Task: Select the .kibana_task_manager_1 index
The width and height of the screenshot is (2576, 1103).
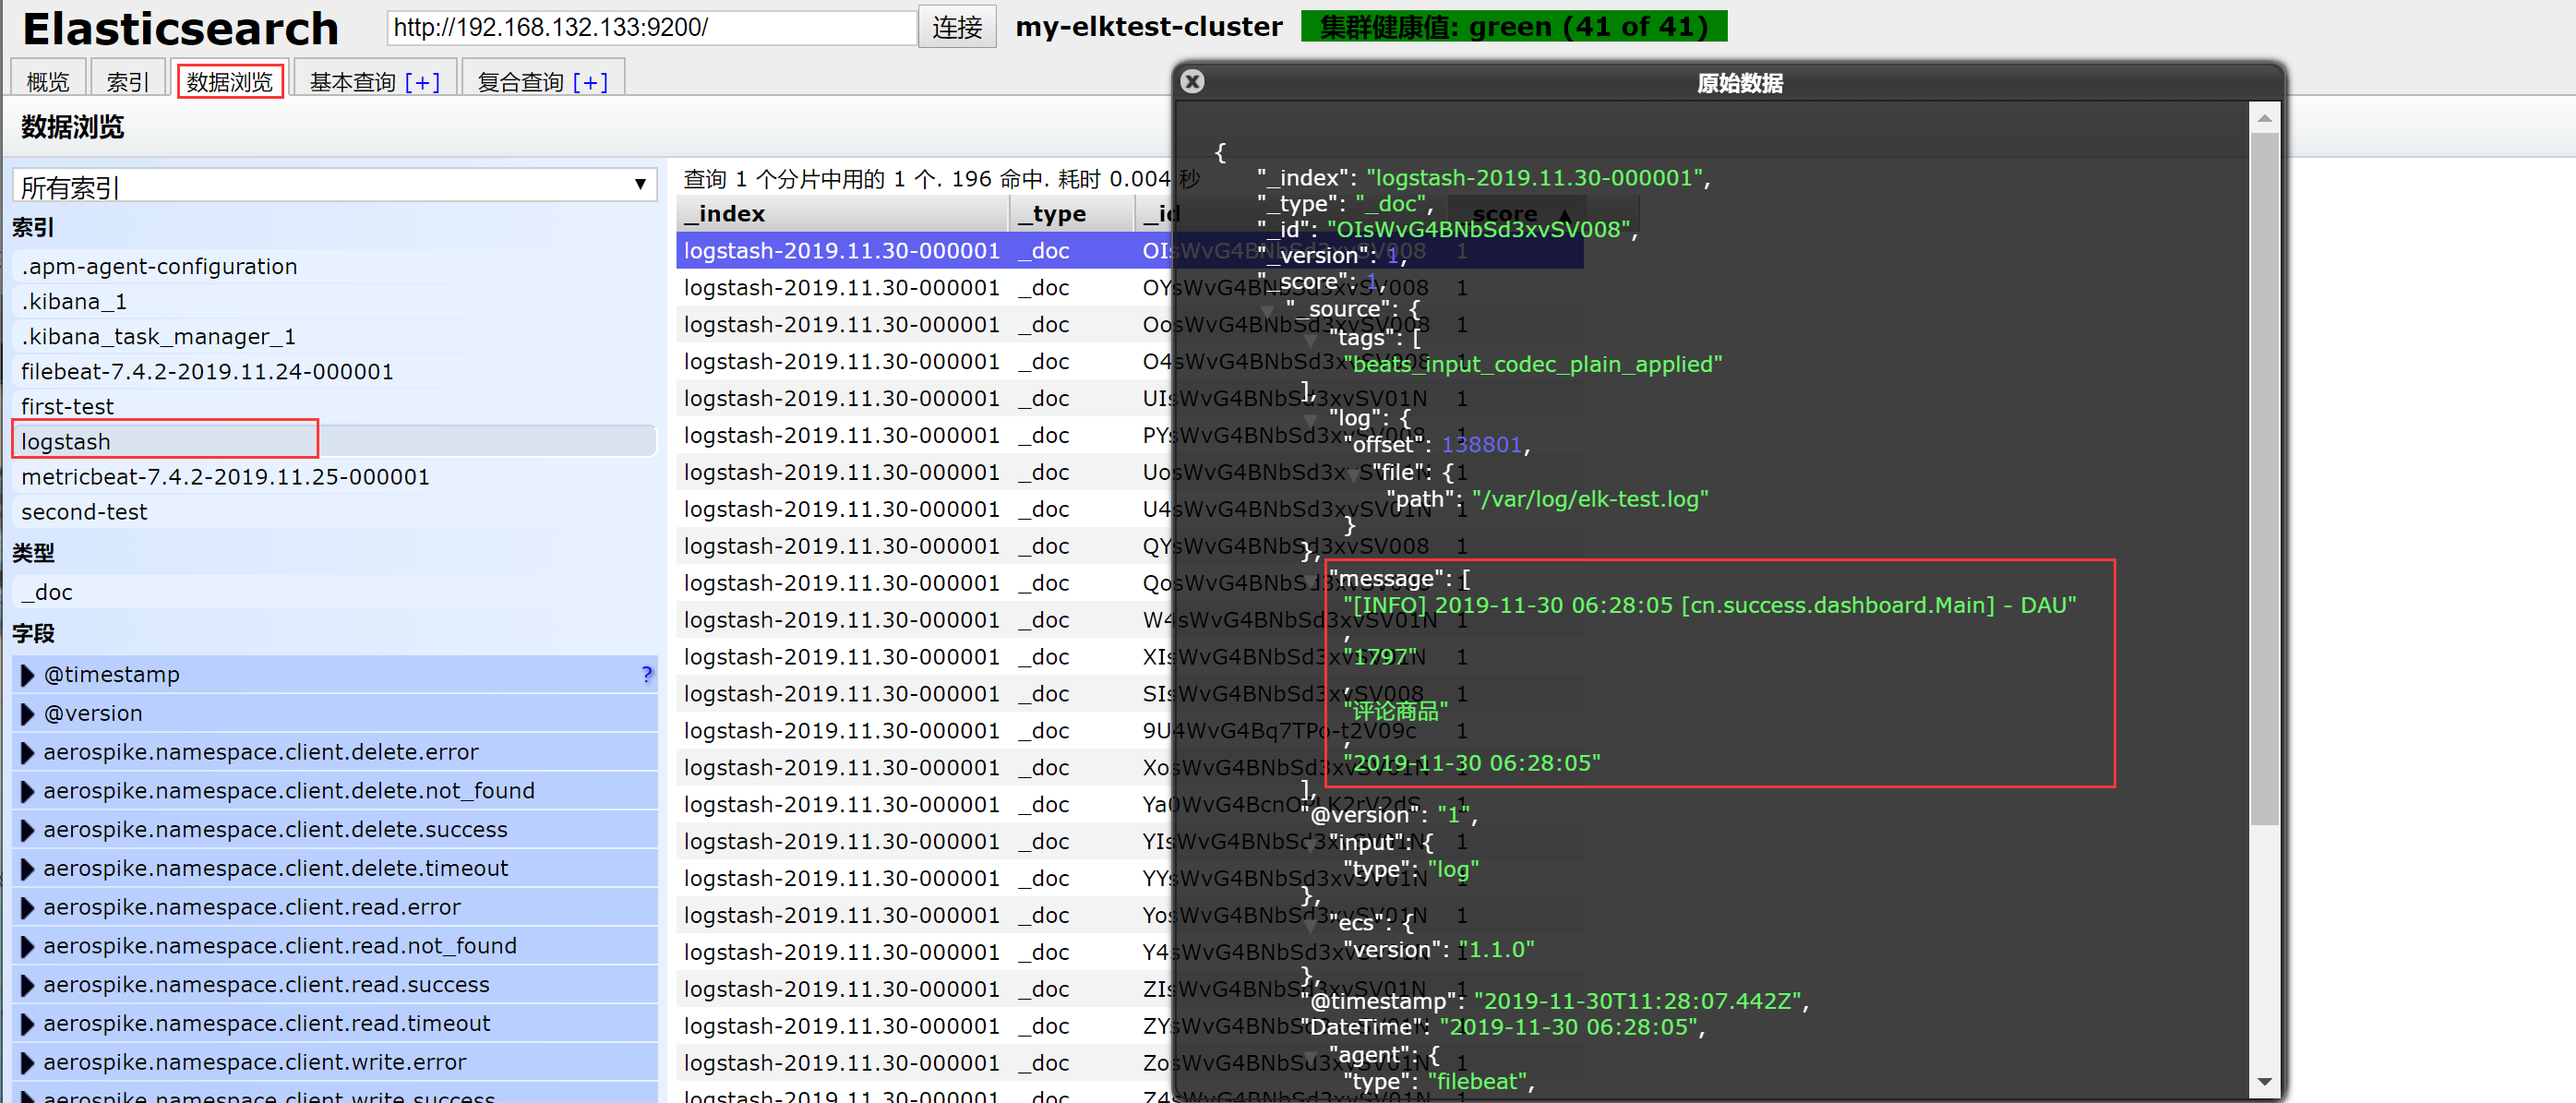Action: click(x=334, y=337)
